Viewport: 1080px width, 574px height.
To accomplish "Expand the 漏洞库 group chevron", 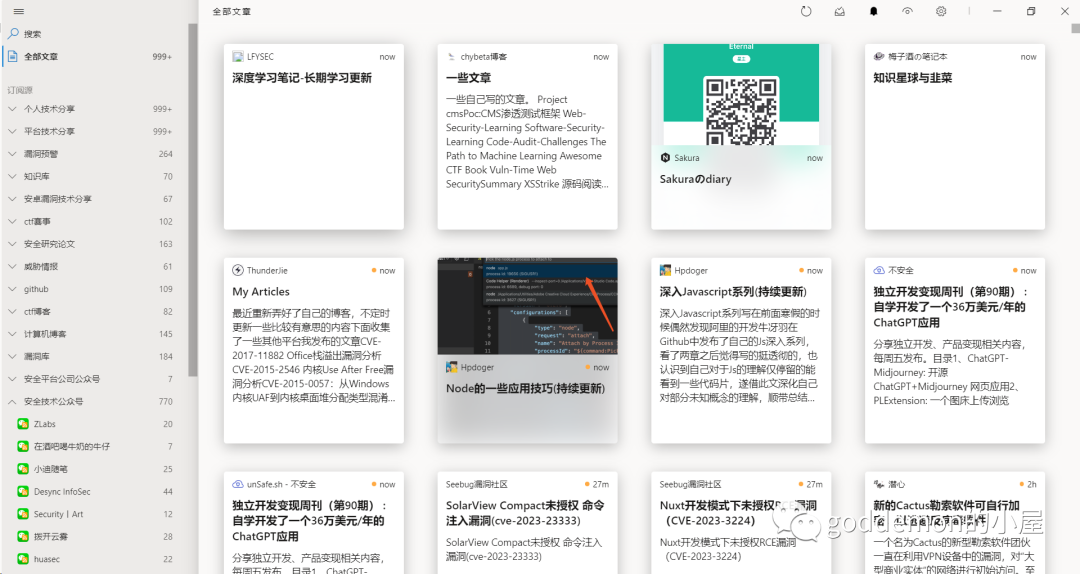I will click(x=12, y=356).
